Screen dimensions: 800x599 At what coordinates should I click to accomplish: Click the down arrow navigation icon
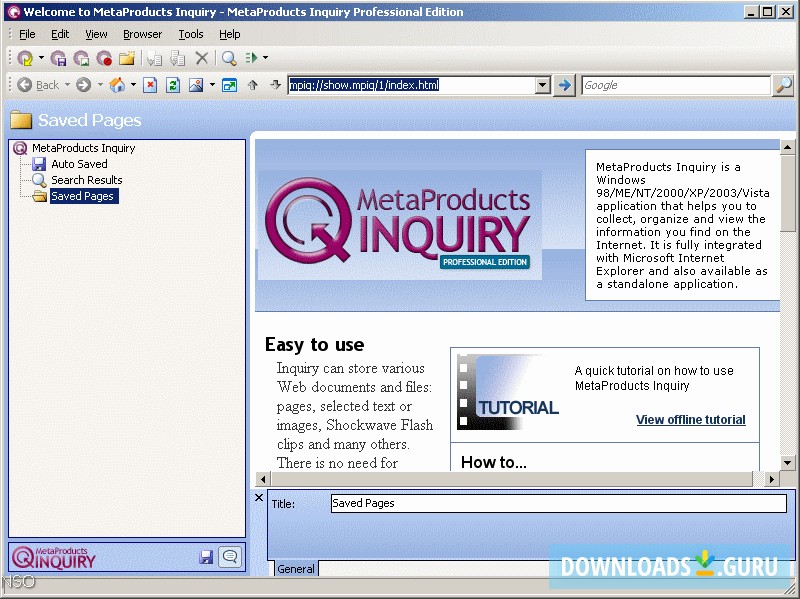pos(276,85)
